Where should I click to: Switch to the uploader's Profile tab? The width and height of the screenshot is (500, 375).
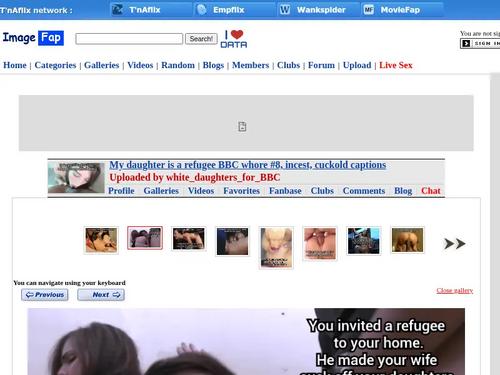121,191
